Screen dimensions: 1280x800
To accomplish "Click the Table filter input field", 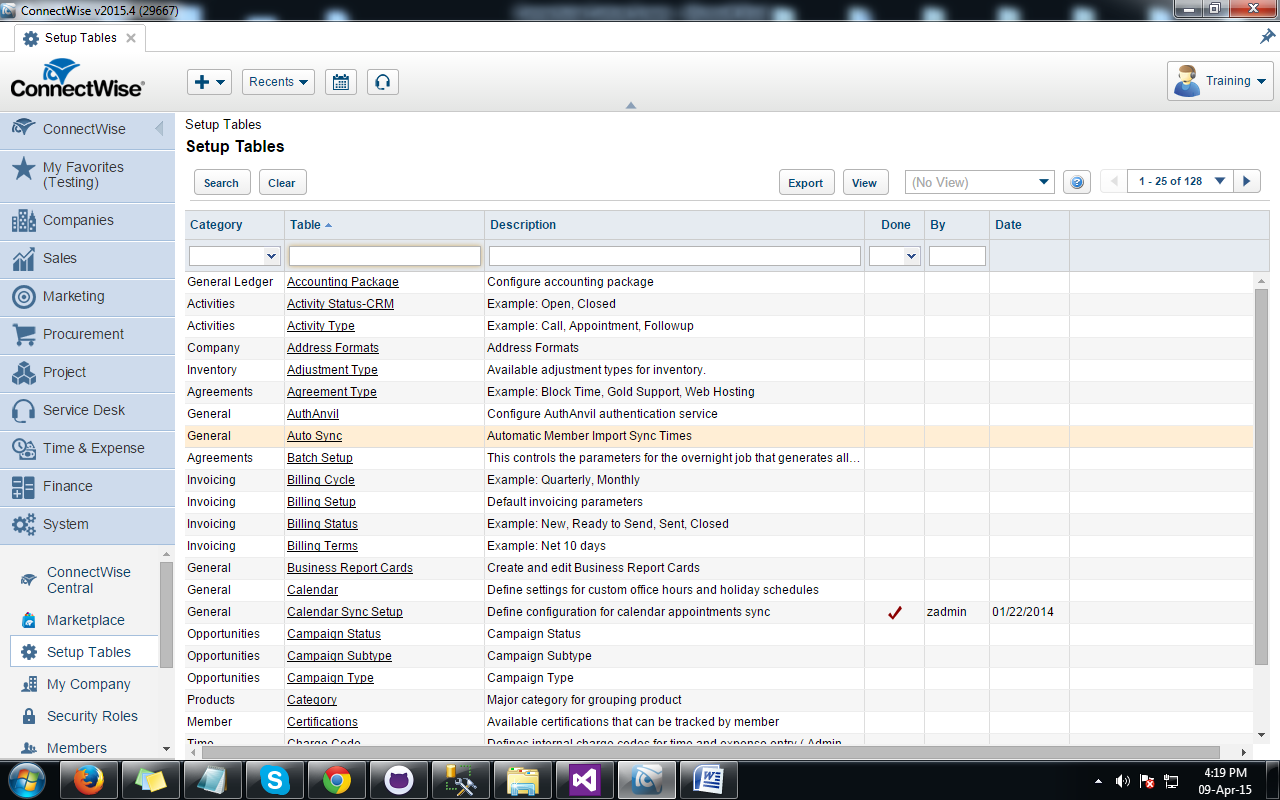I will (x=385, y=256).
